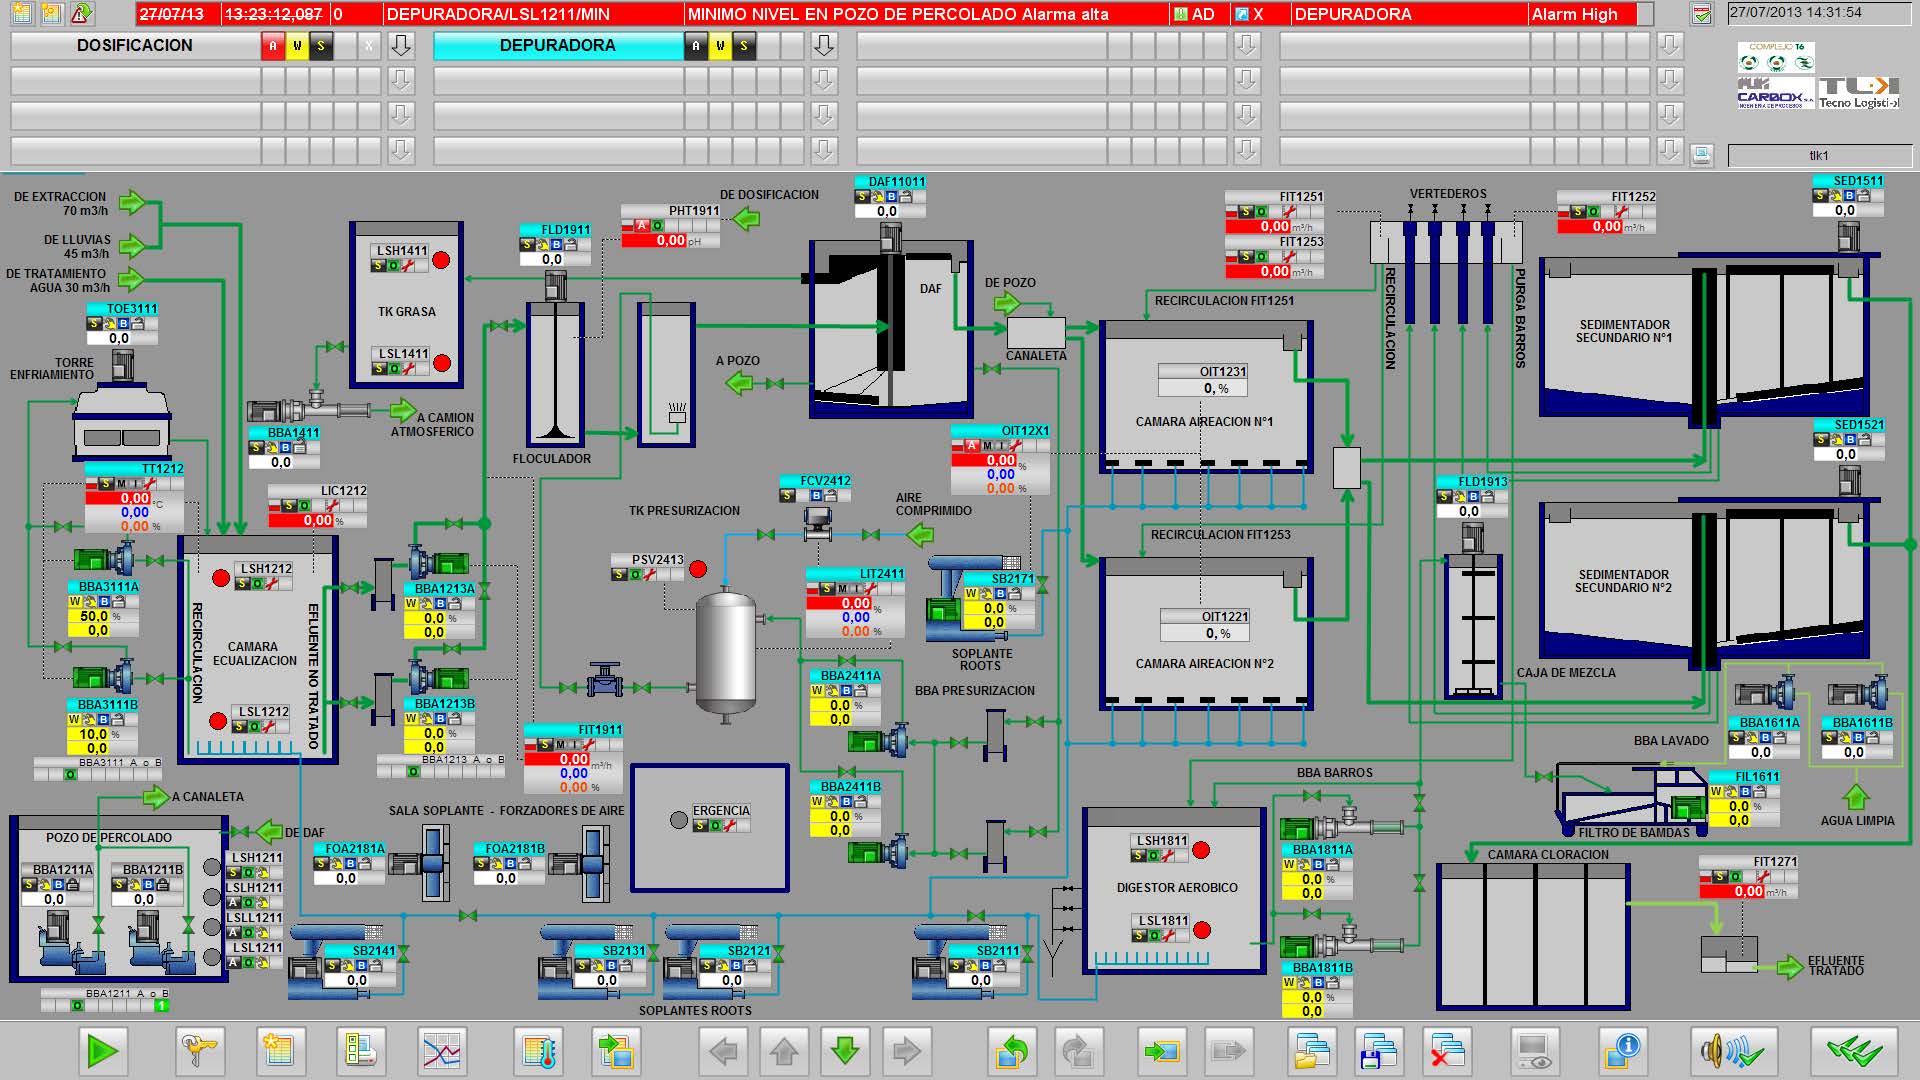Screen dimensions: 1920x1080
Task: Open the TT1212 temperature faceplate
Action: 135,498
